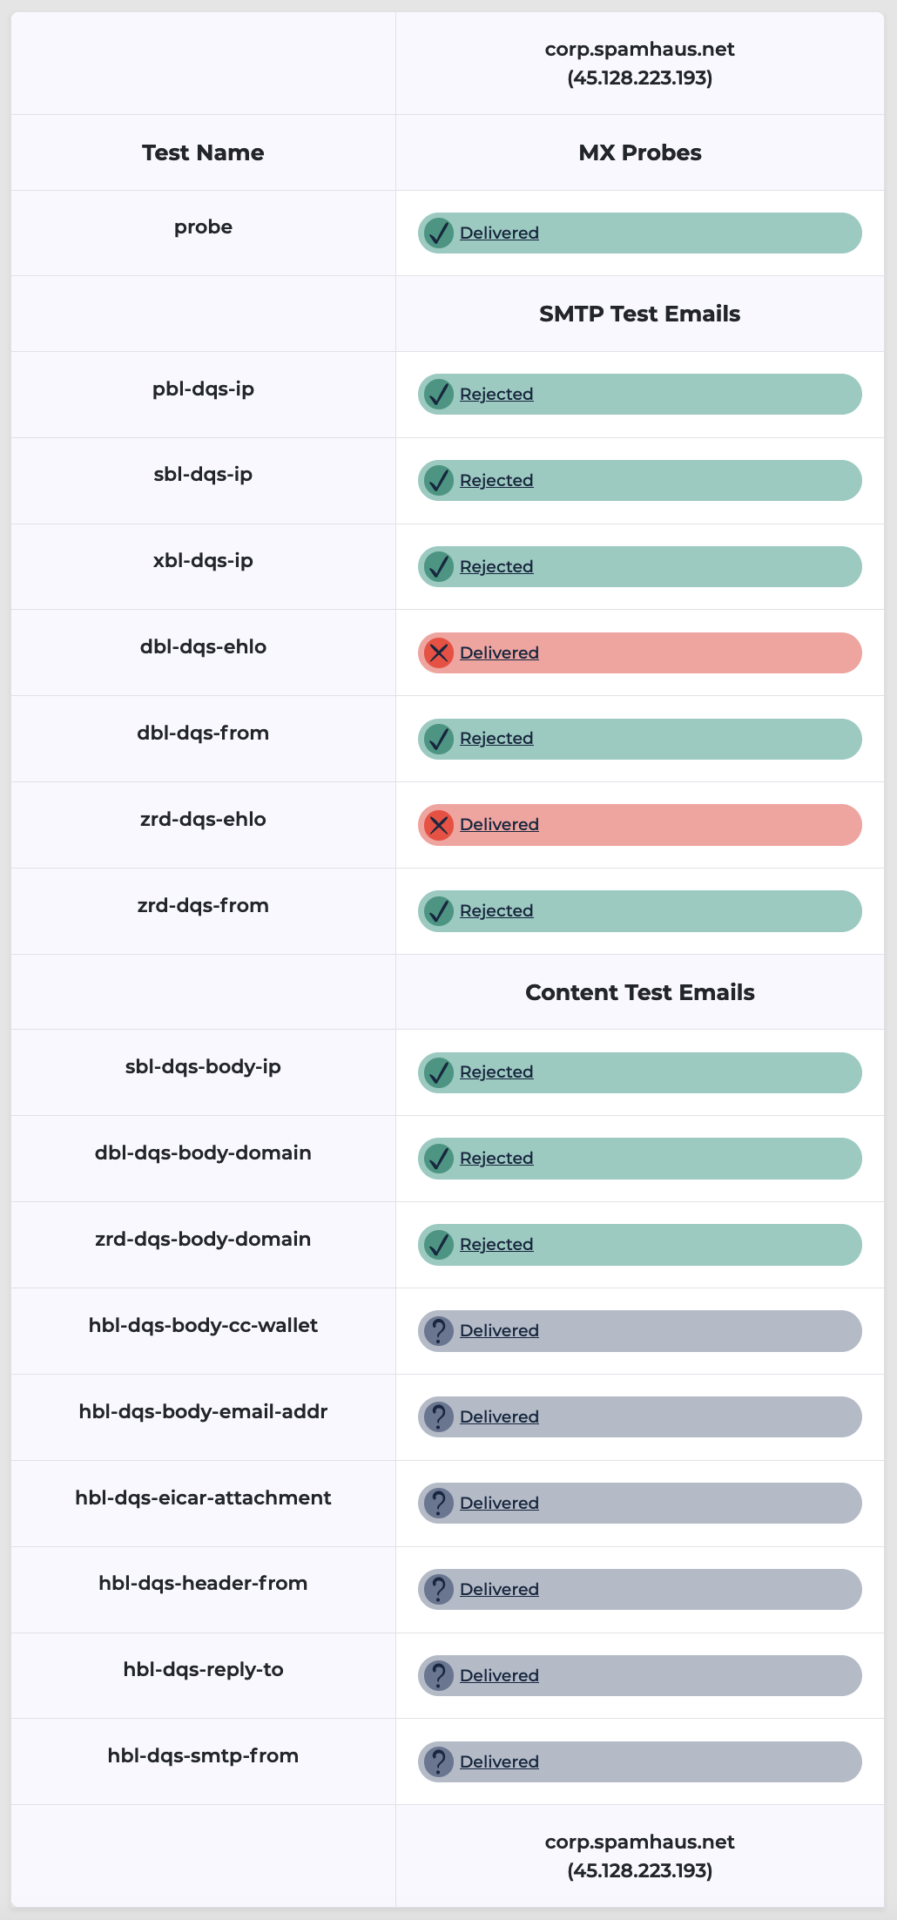The width and height of the screenshot is (897, 1920).
Task: Click the checkmark icon for sbl-dqs-body-ip
Action: coord(438,1072)
